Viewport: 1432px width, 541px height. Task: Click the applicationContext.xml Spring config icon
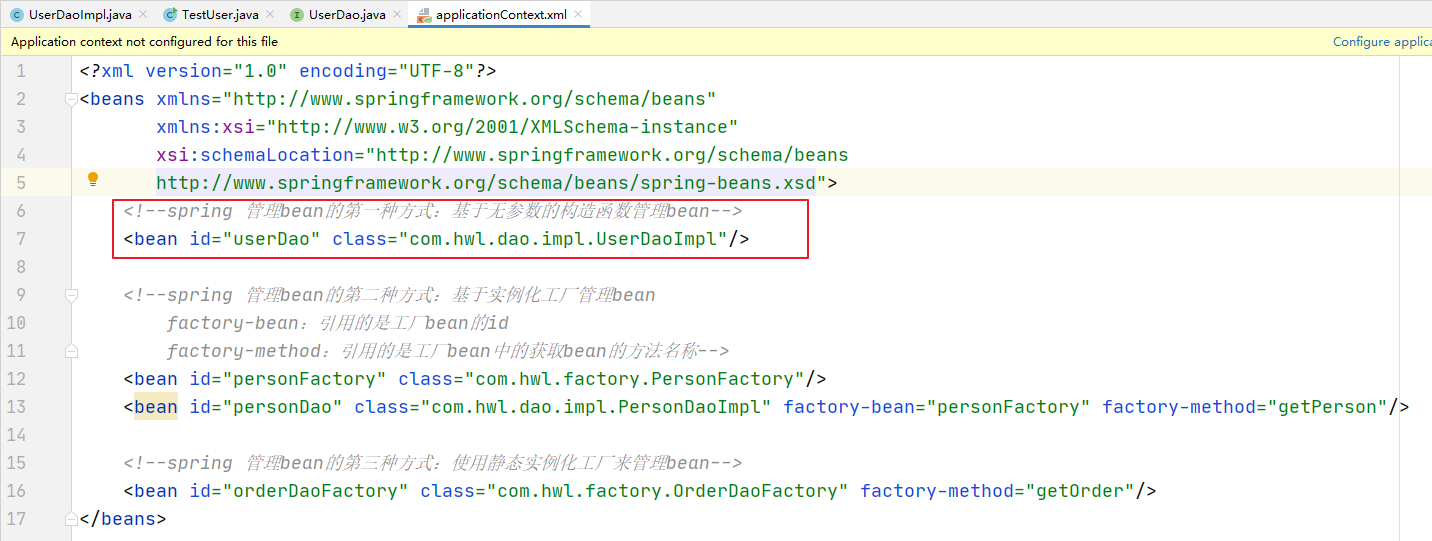coord(424,15)
